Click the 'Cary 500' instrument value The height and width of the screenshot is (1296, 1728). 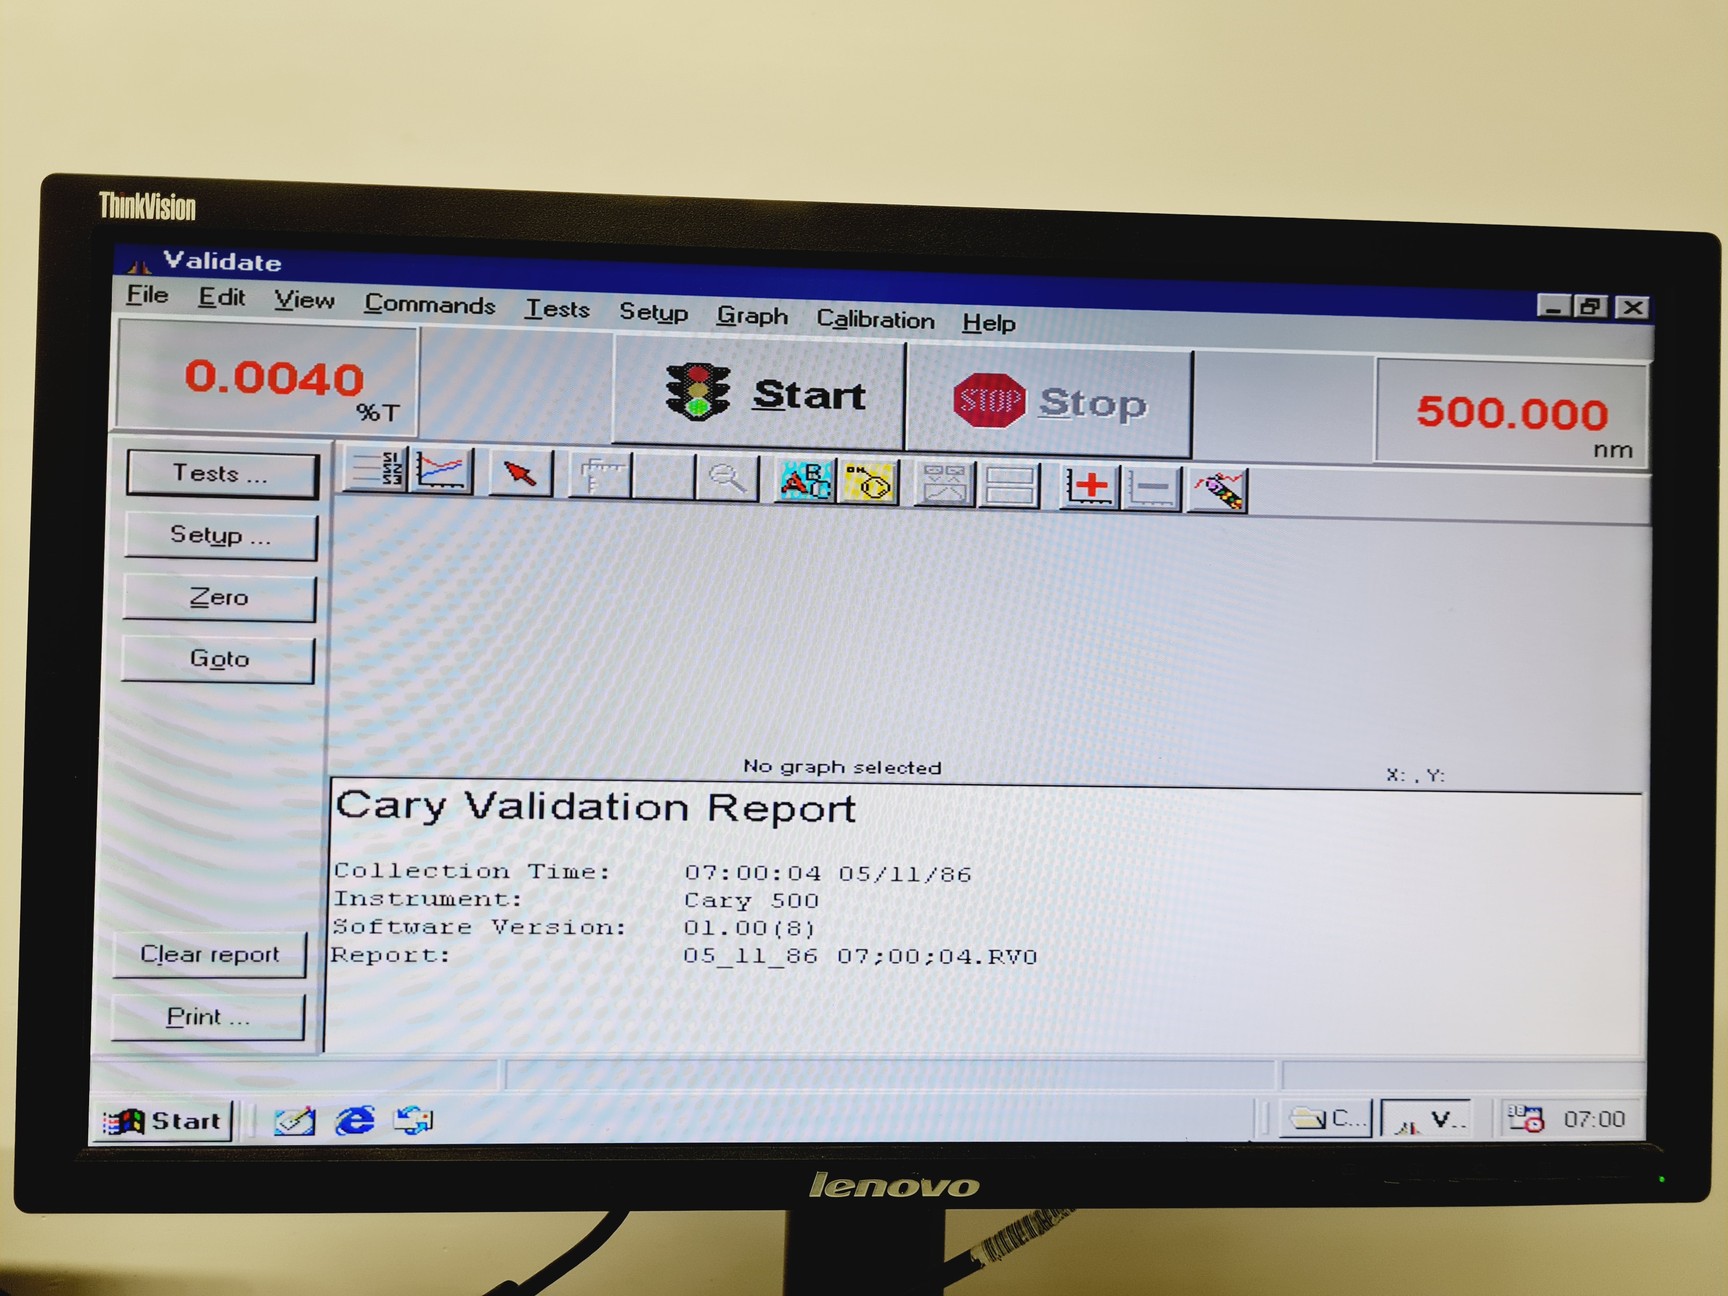751,901
